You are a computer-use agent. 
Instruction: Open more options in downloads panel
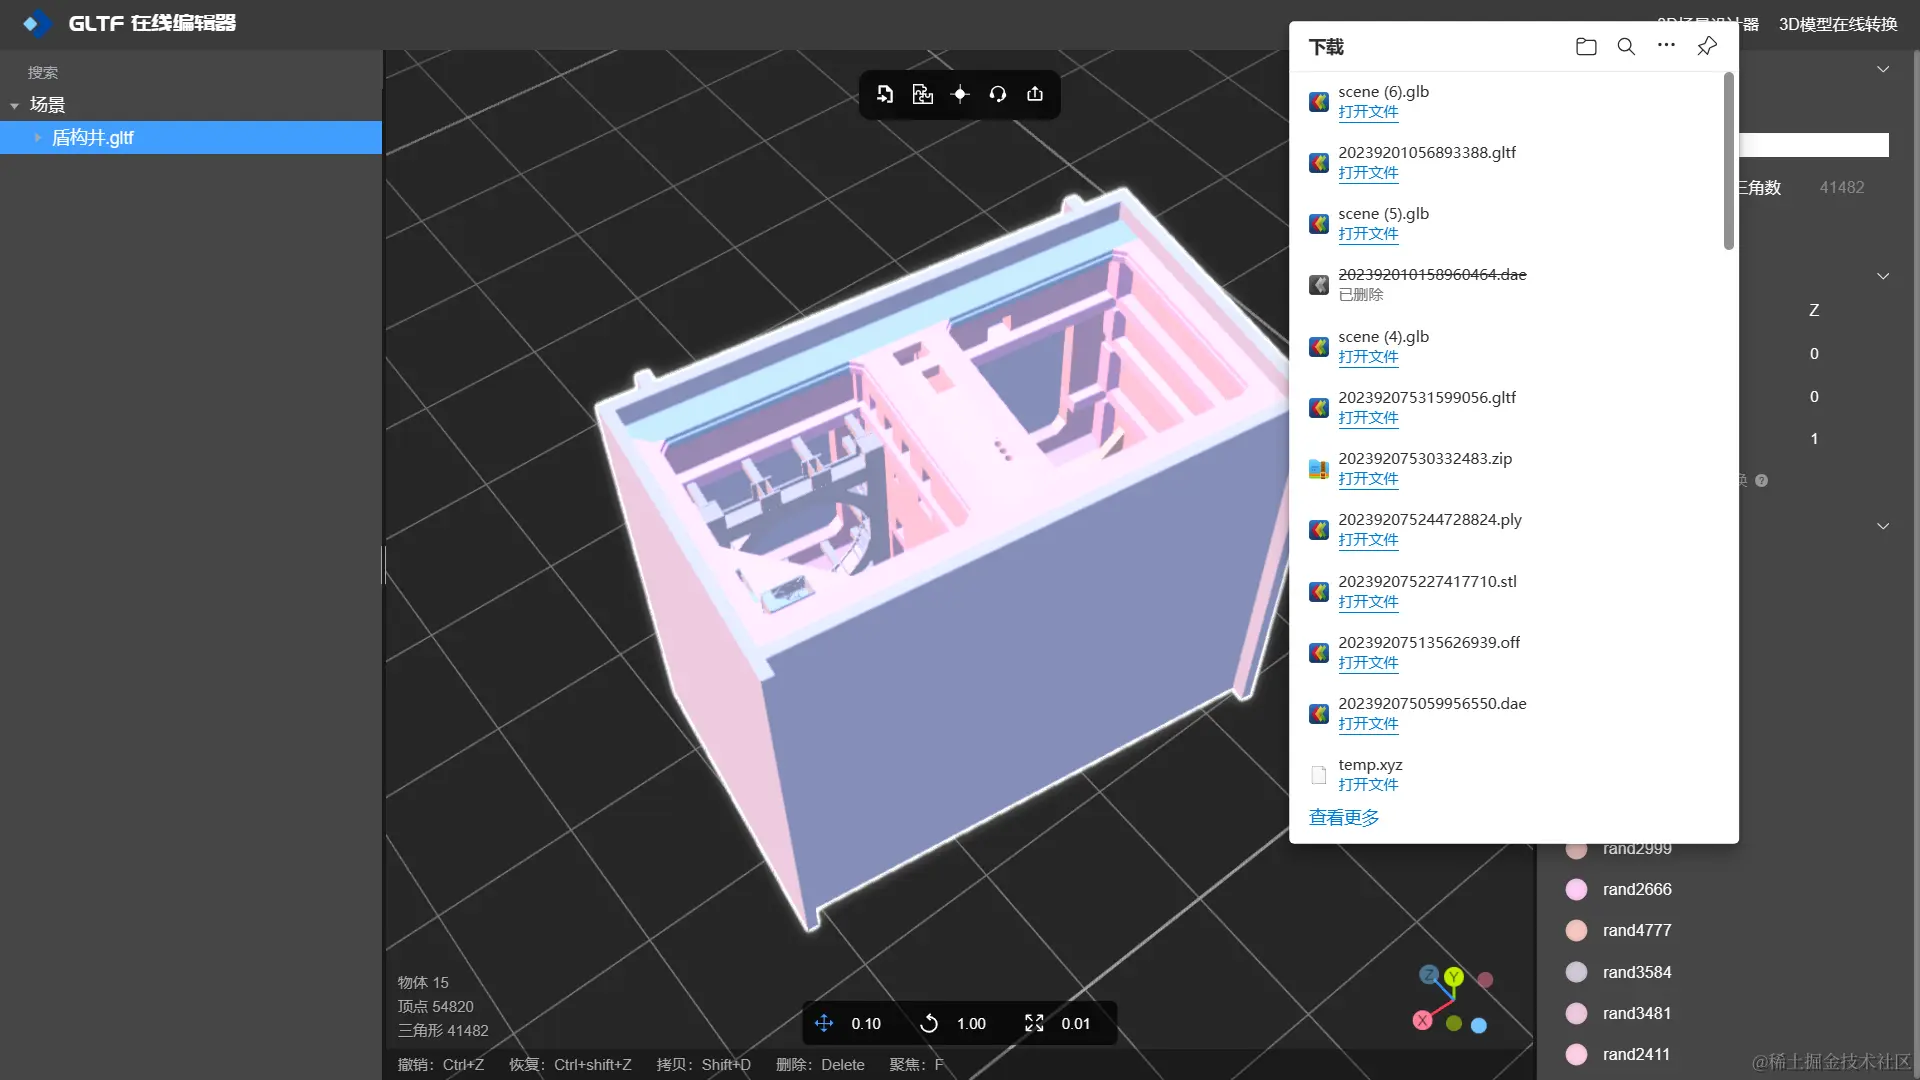pos(1666,45)
